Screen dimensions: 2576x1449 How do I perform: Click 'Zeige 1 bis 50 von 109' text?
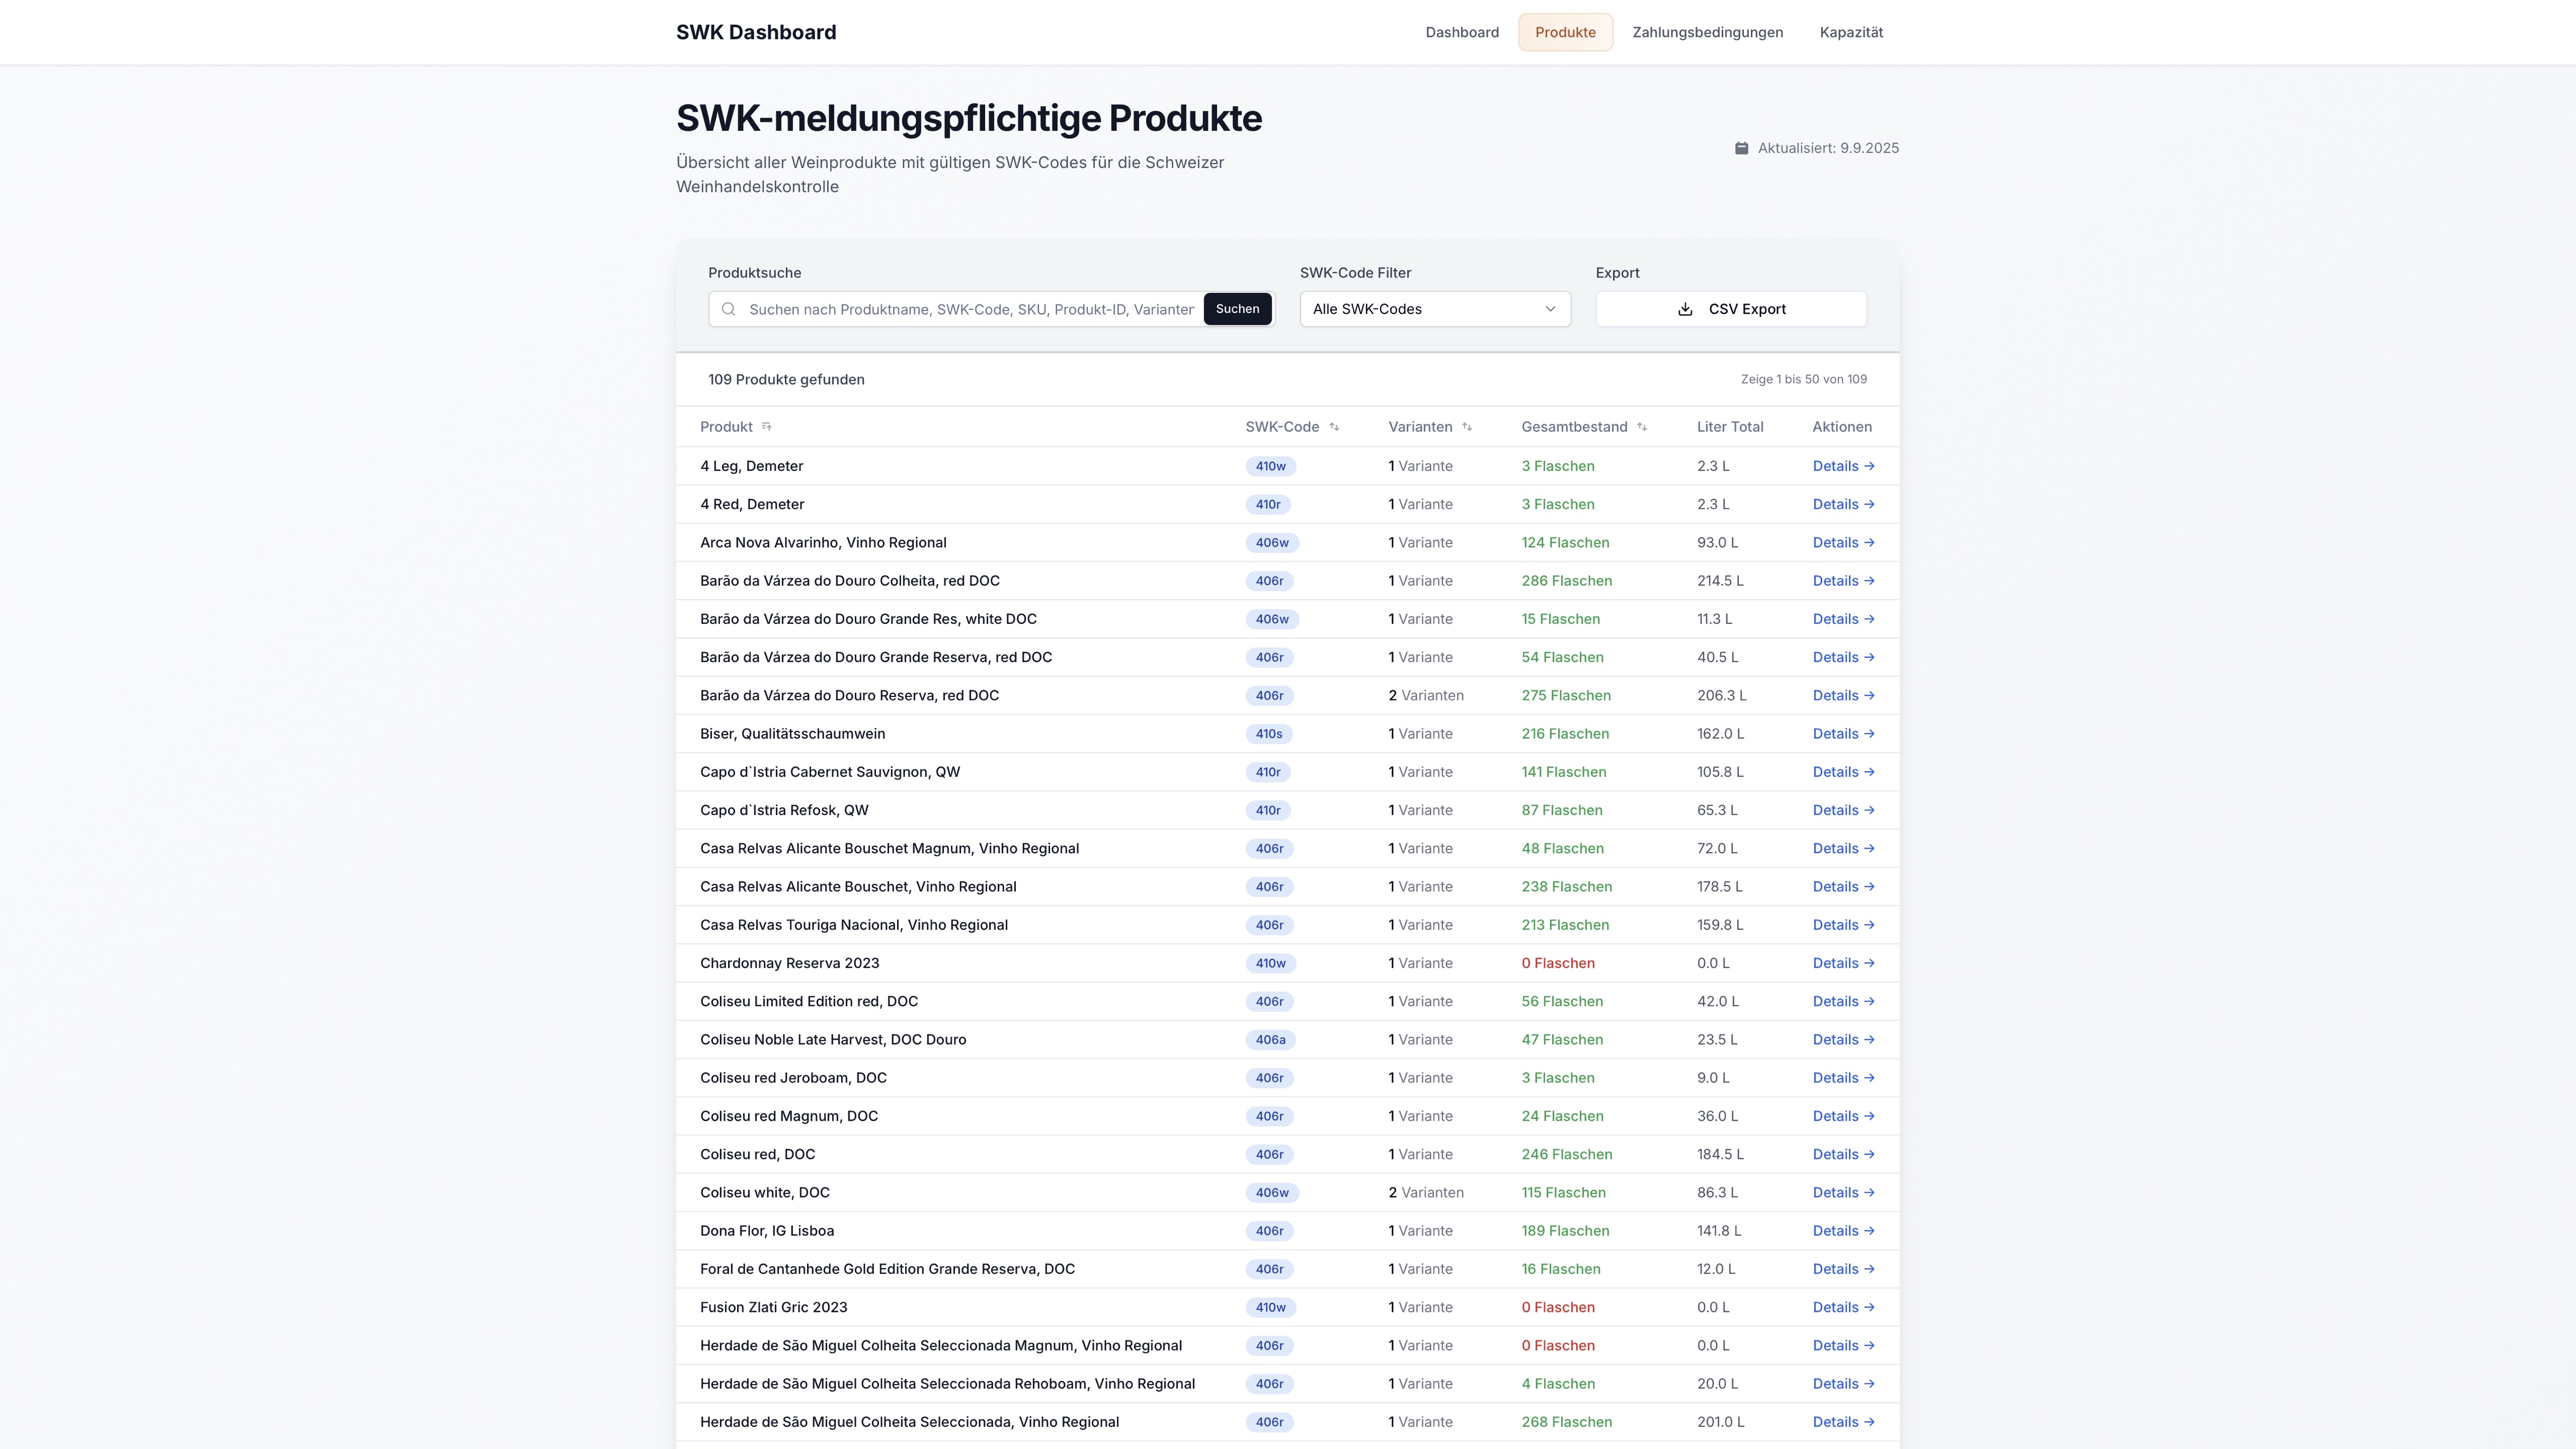pos(1803,379)
